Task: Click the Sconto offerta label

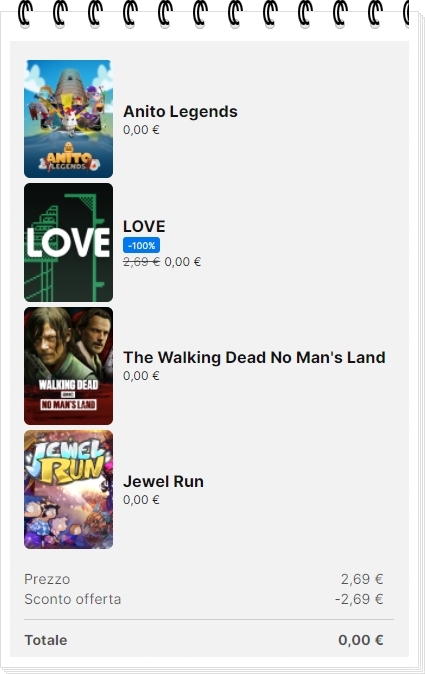Action: click(x=73, y=599)
